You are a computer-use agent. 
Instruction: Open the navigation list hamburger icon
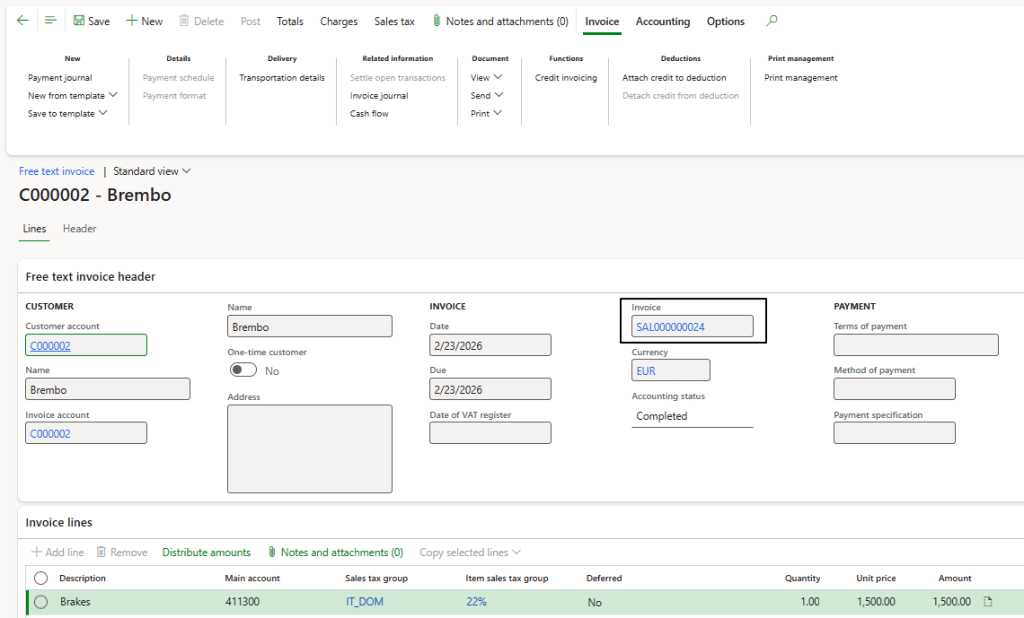pos(51,21)
